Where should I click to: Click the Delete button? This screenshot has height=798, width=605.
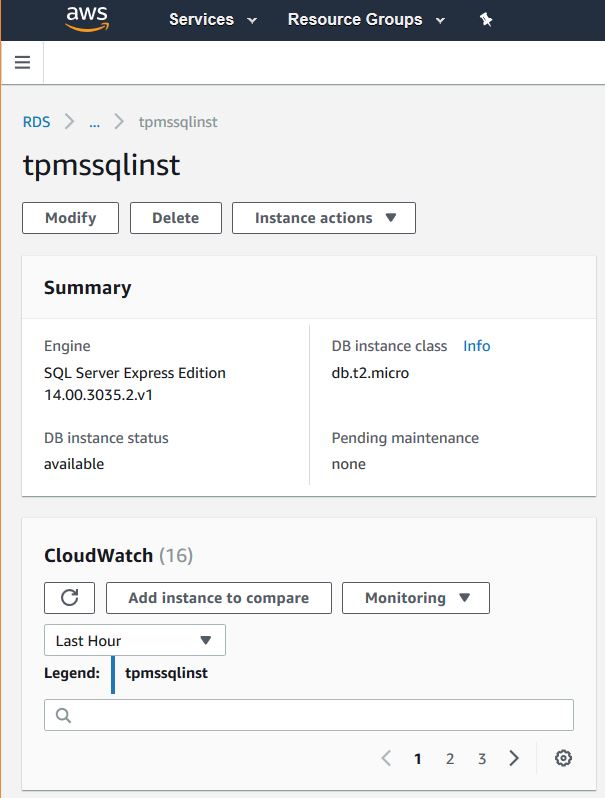tap(176, 218)
